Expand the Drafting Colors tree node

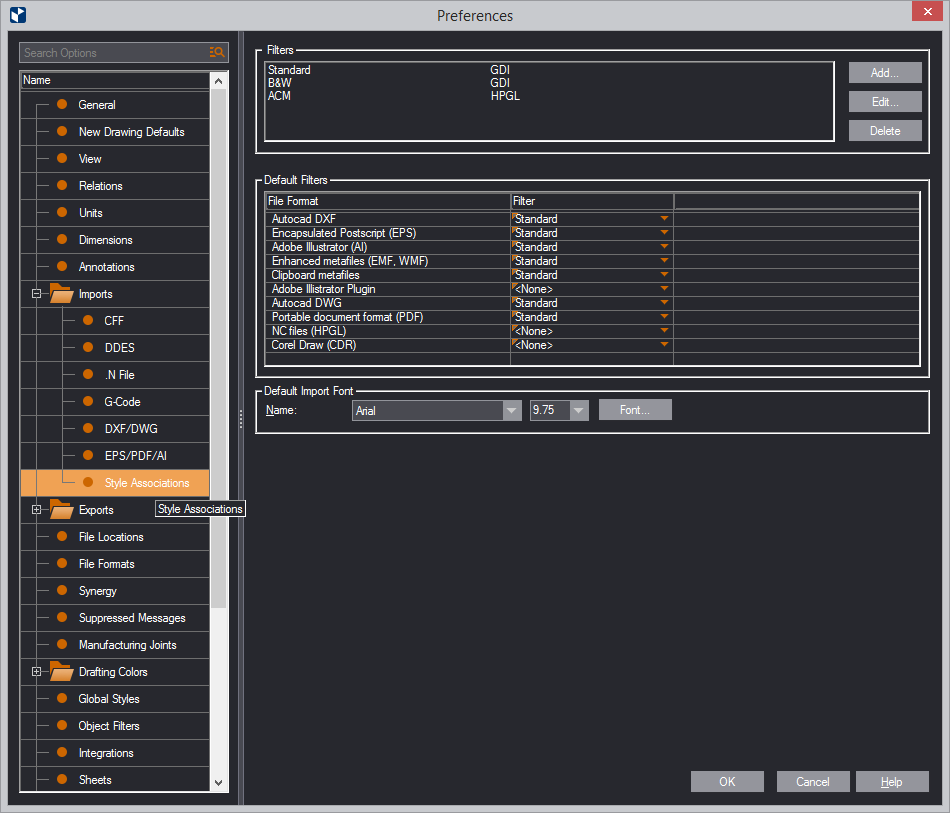click(36, 672)
